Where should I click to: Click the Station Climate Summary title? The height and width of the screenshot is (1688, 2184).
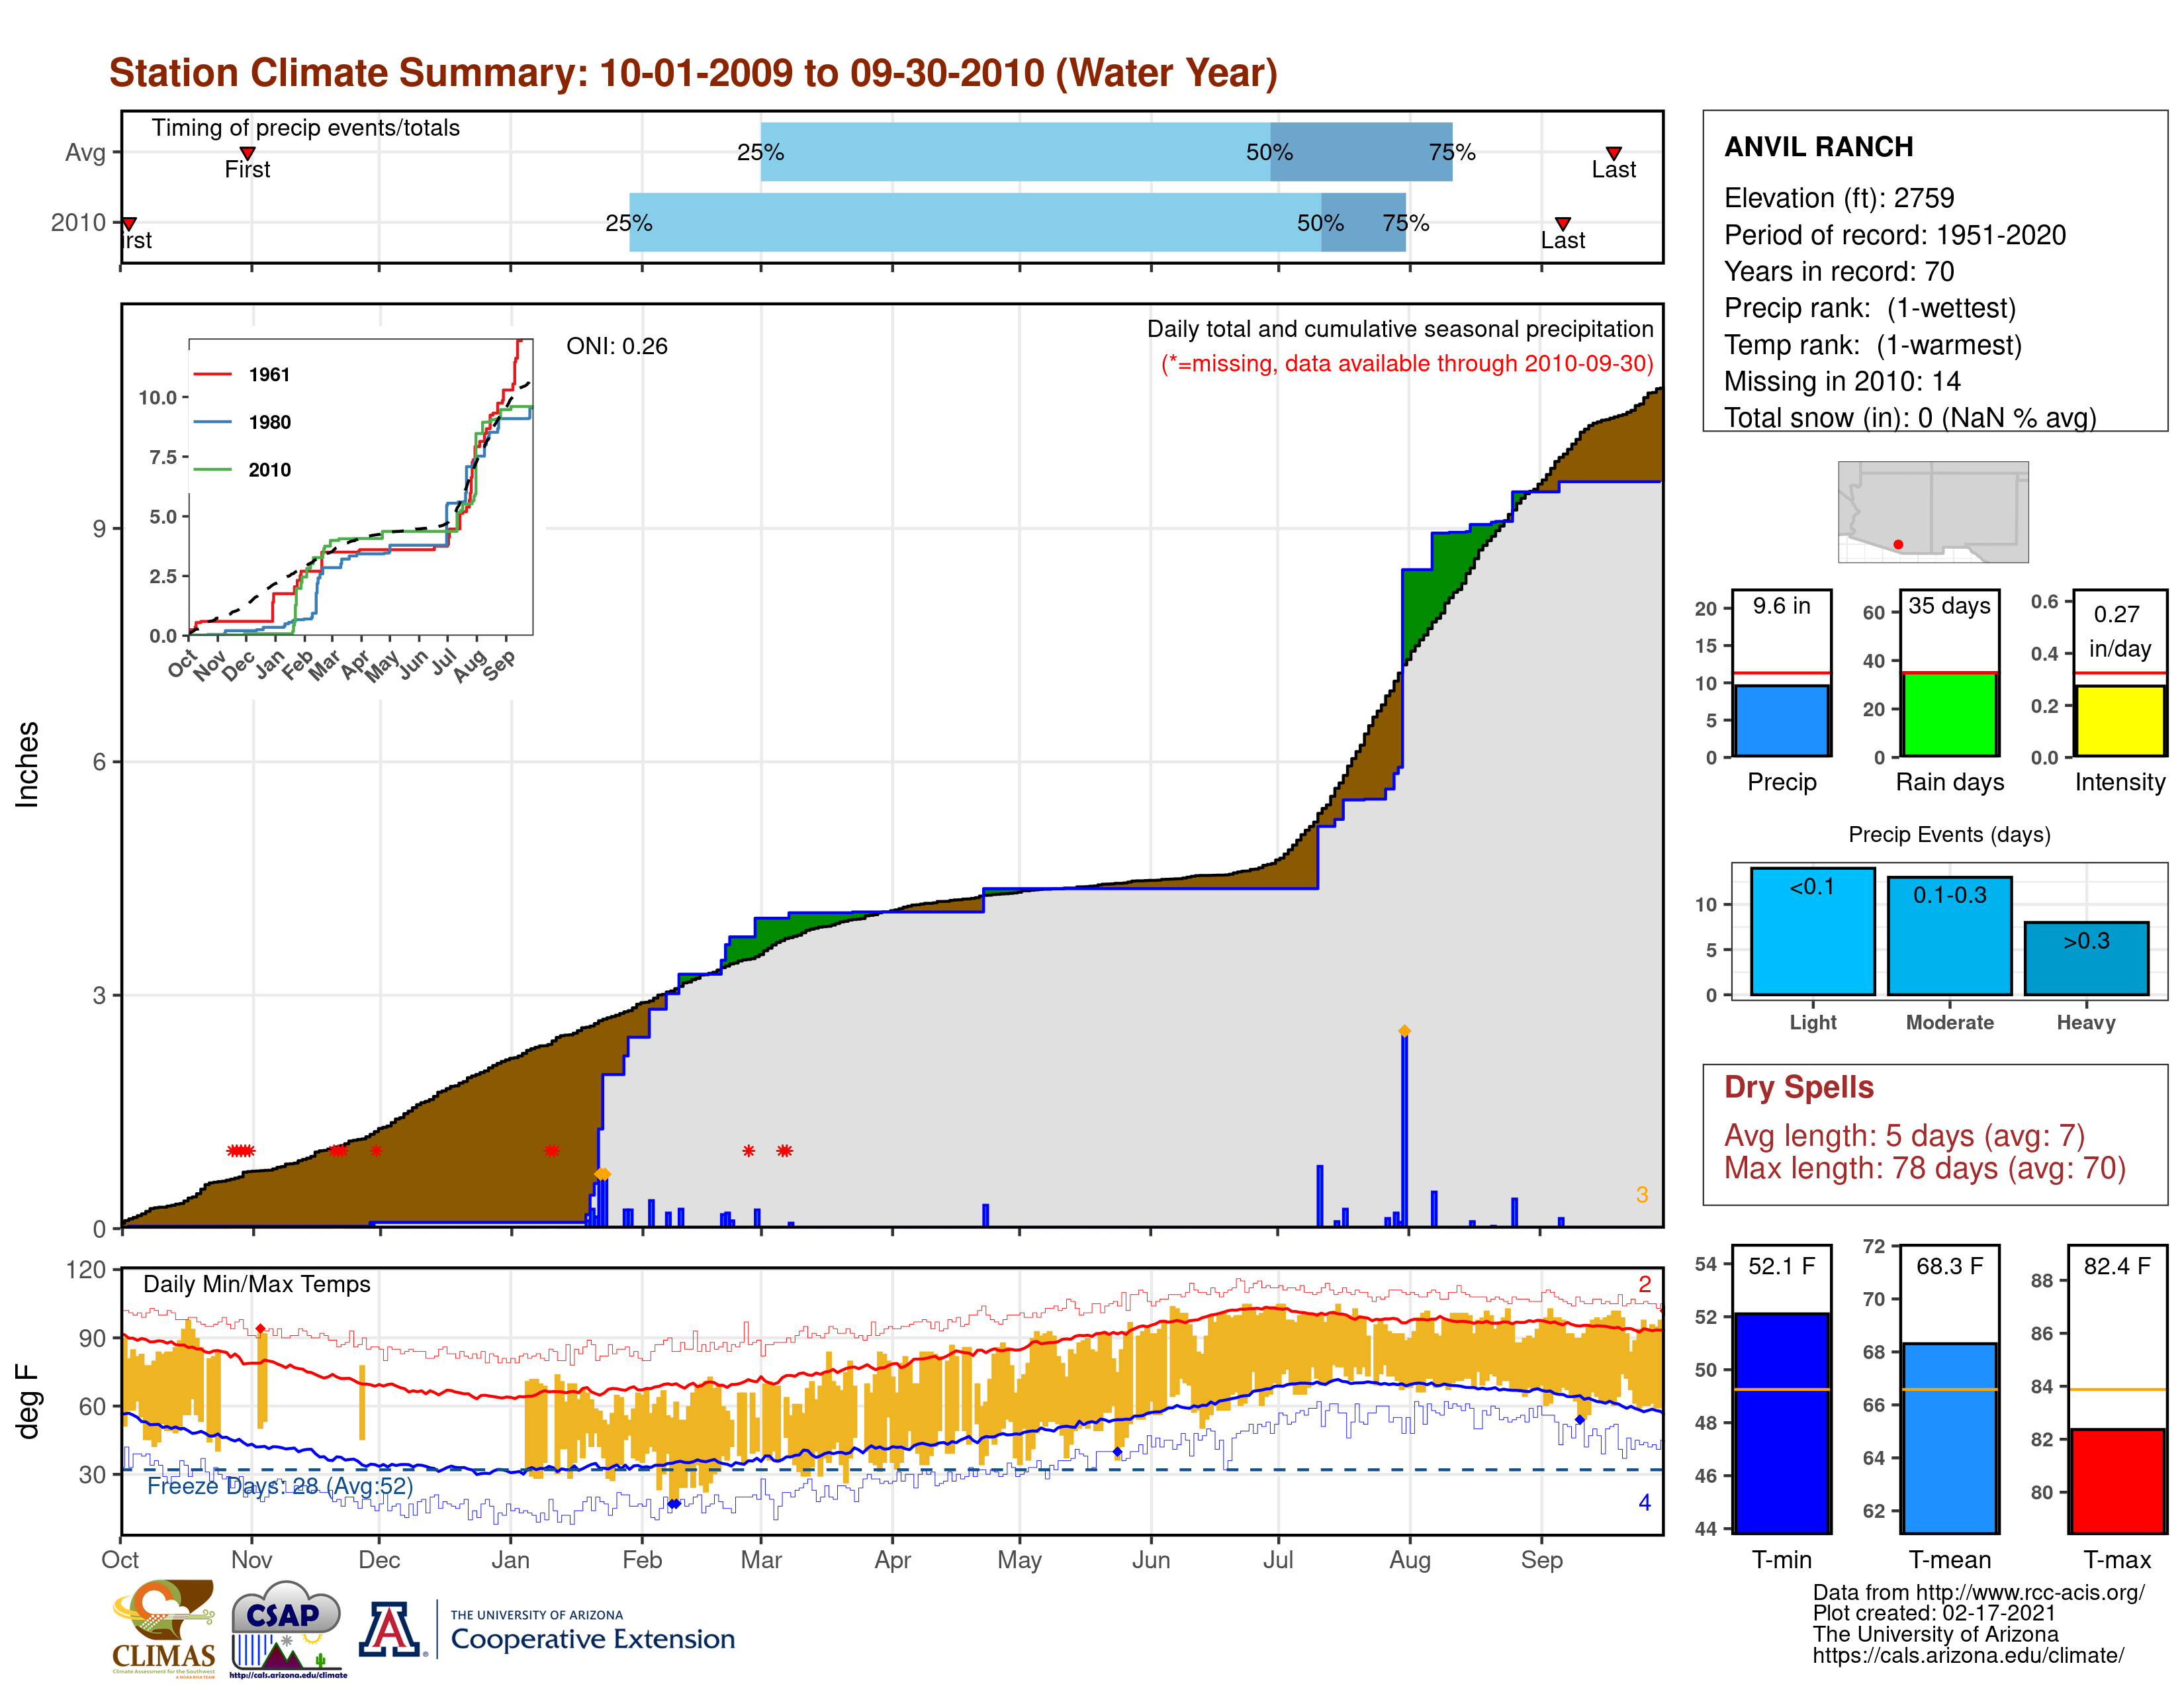pos(693,73)
